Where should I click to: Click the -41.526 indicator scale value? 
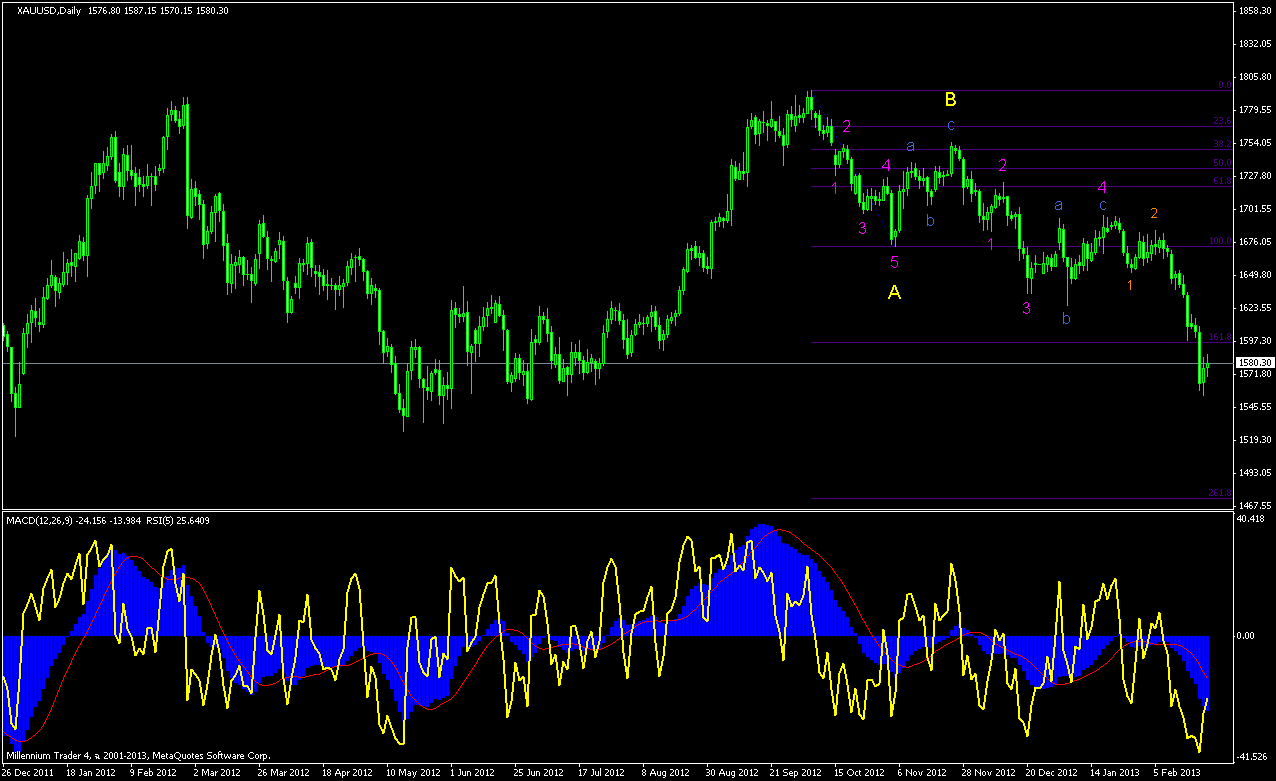pyautogui.click(x=1252, y=755)
